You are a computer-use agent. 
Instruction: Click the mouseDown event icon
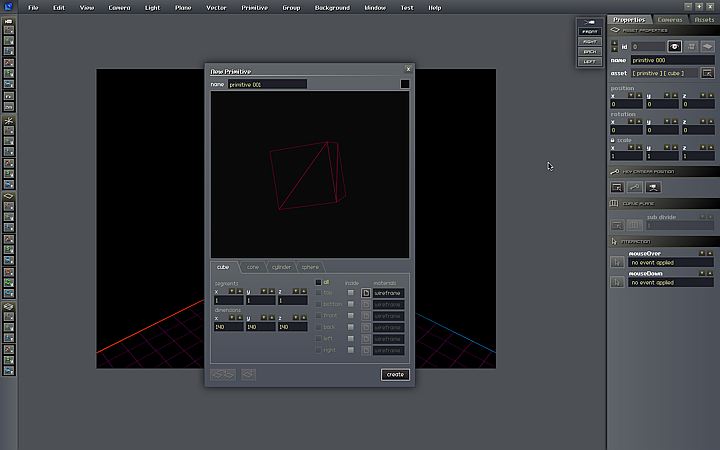[617, 284]
